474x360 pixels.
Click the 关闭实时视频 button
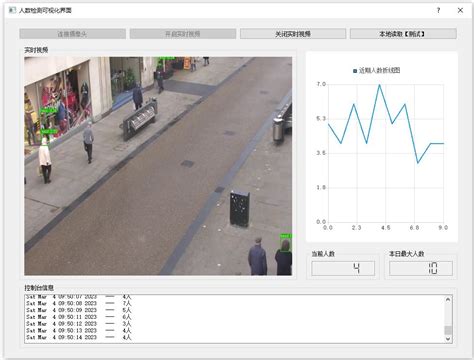point(293,34)
